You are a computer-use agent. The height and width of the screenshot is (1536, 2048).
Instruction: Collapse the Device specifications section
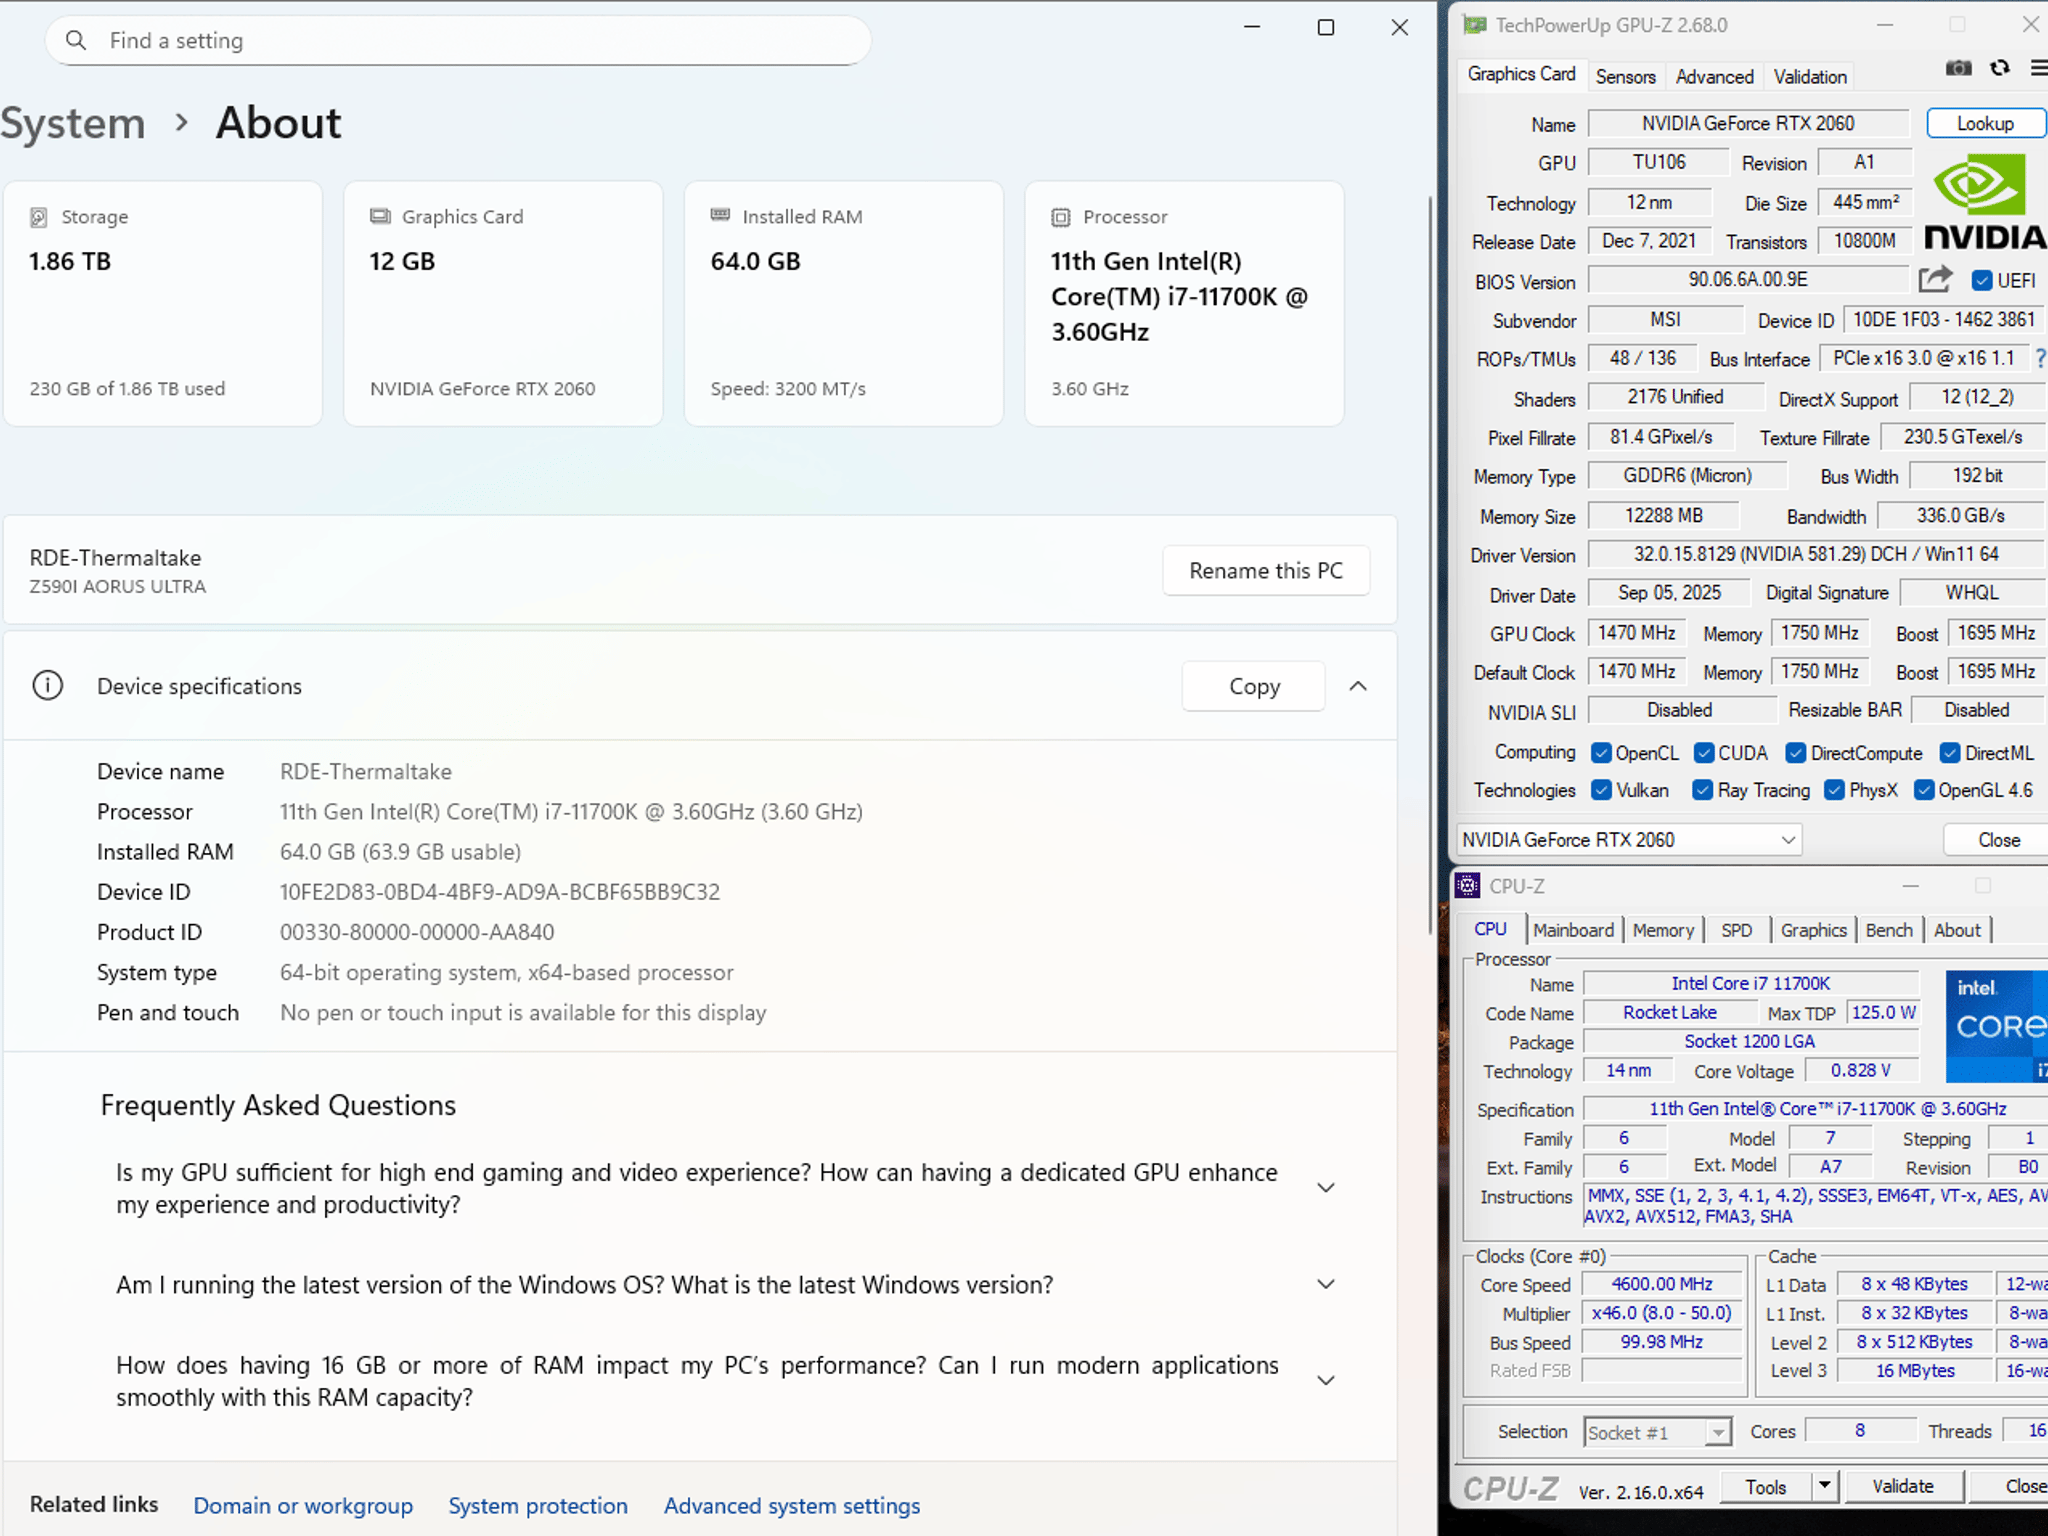pyautogui.click(x=1358, y=686)
